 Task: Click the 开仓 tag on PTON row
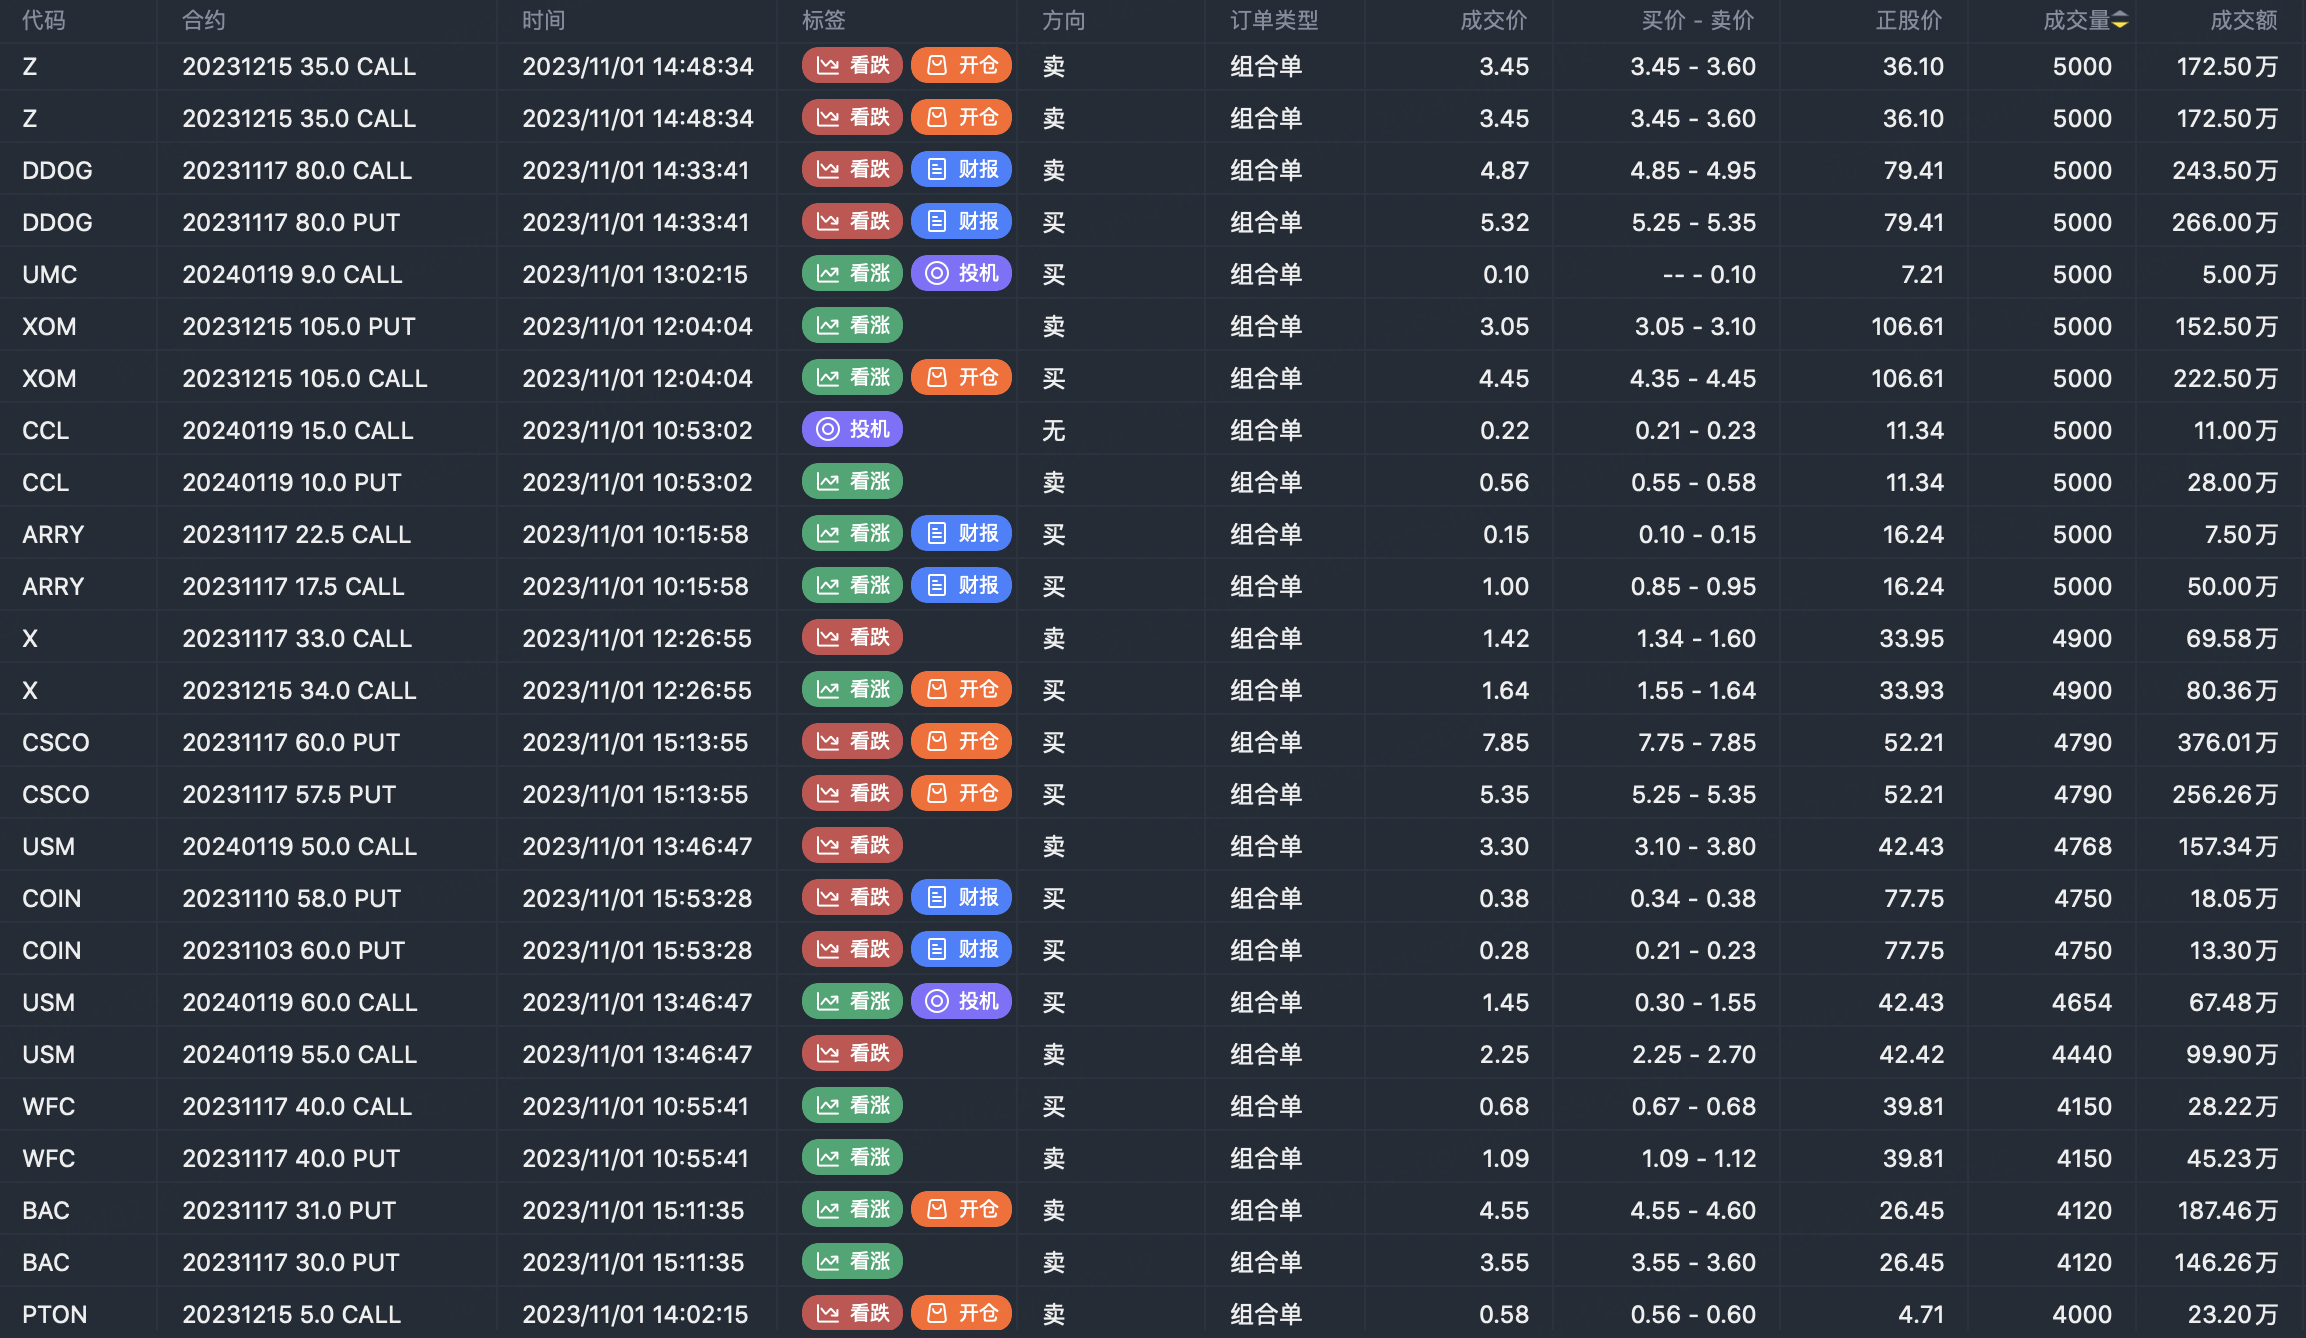click(x=961, y=1313)
